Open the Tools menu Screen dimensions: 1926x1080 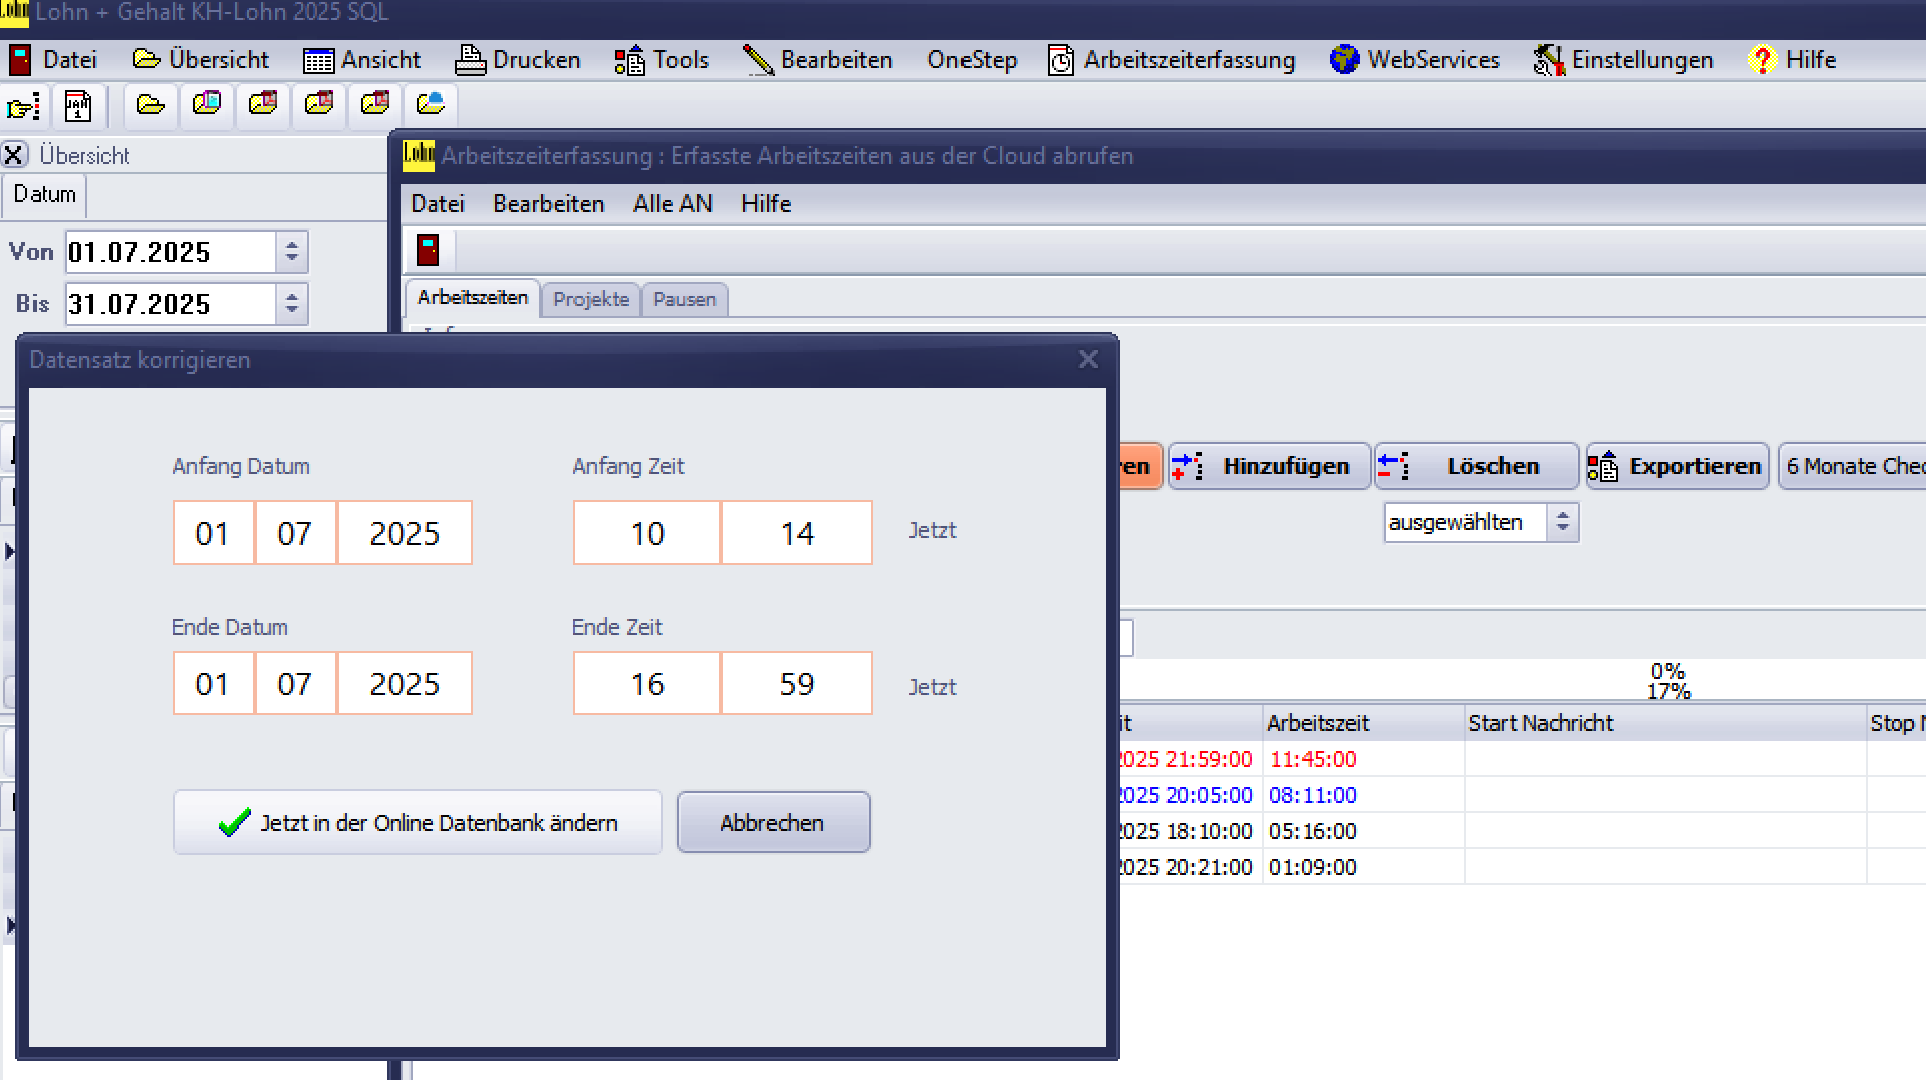pos(662,60)
